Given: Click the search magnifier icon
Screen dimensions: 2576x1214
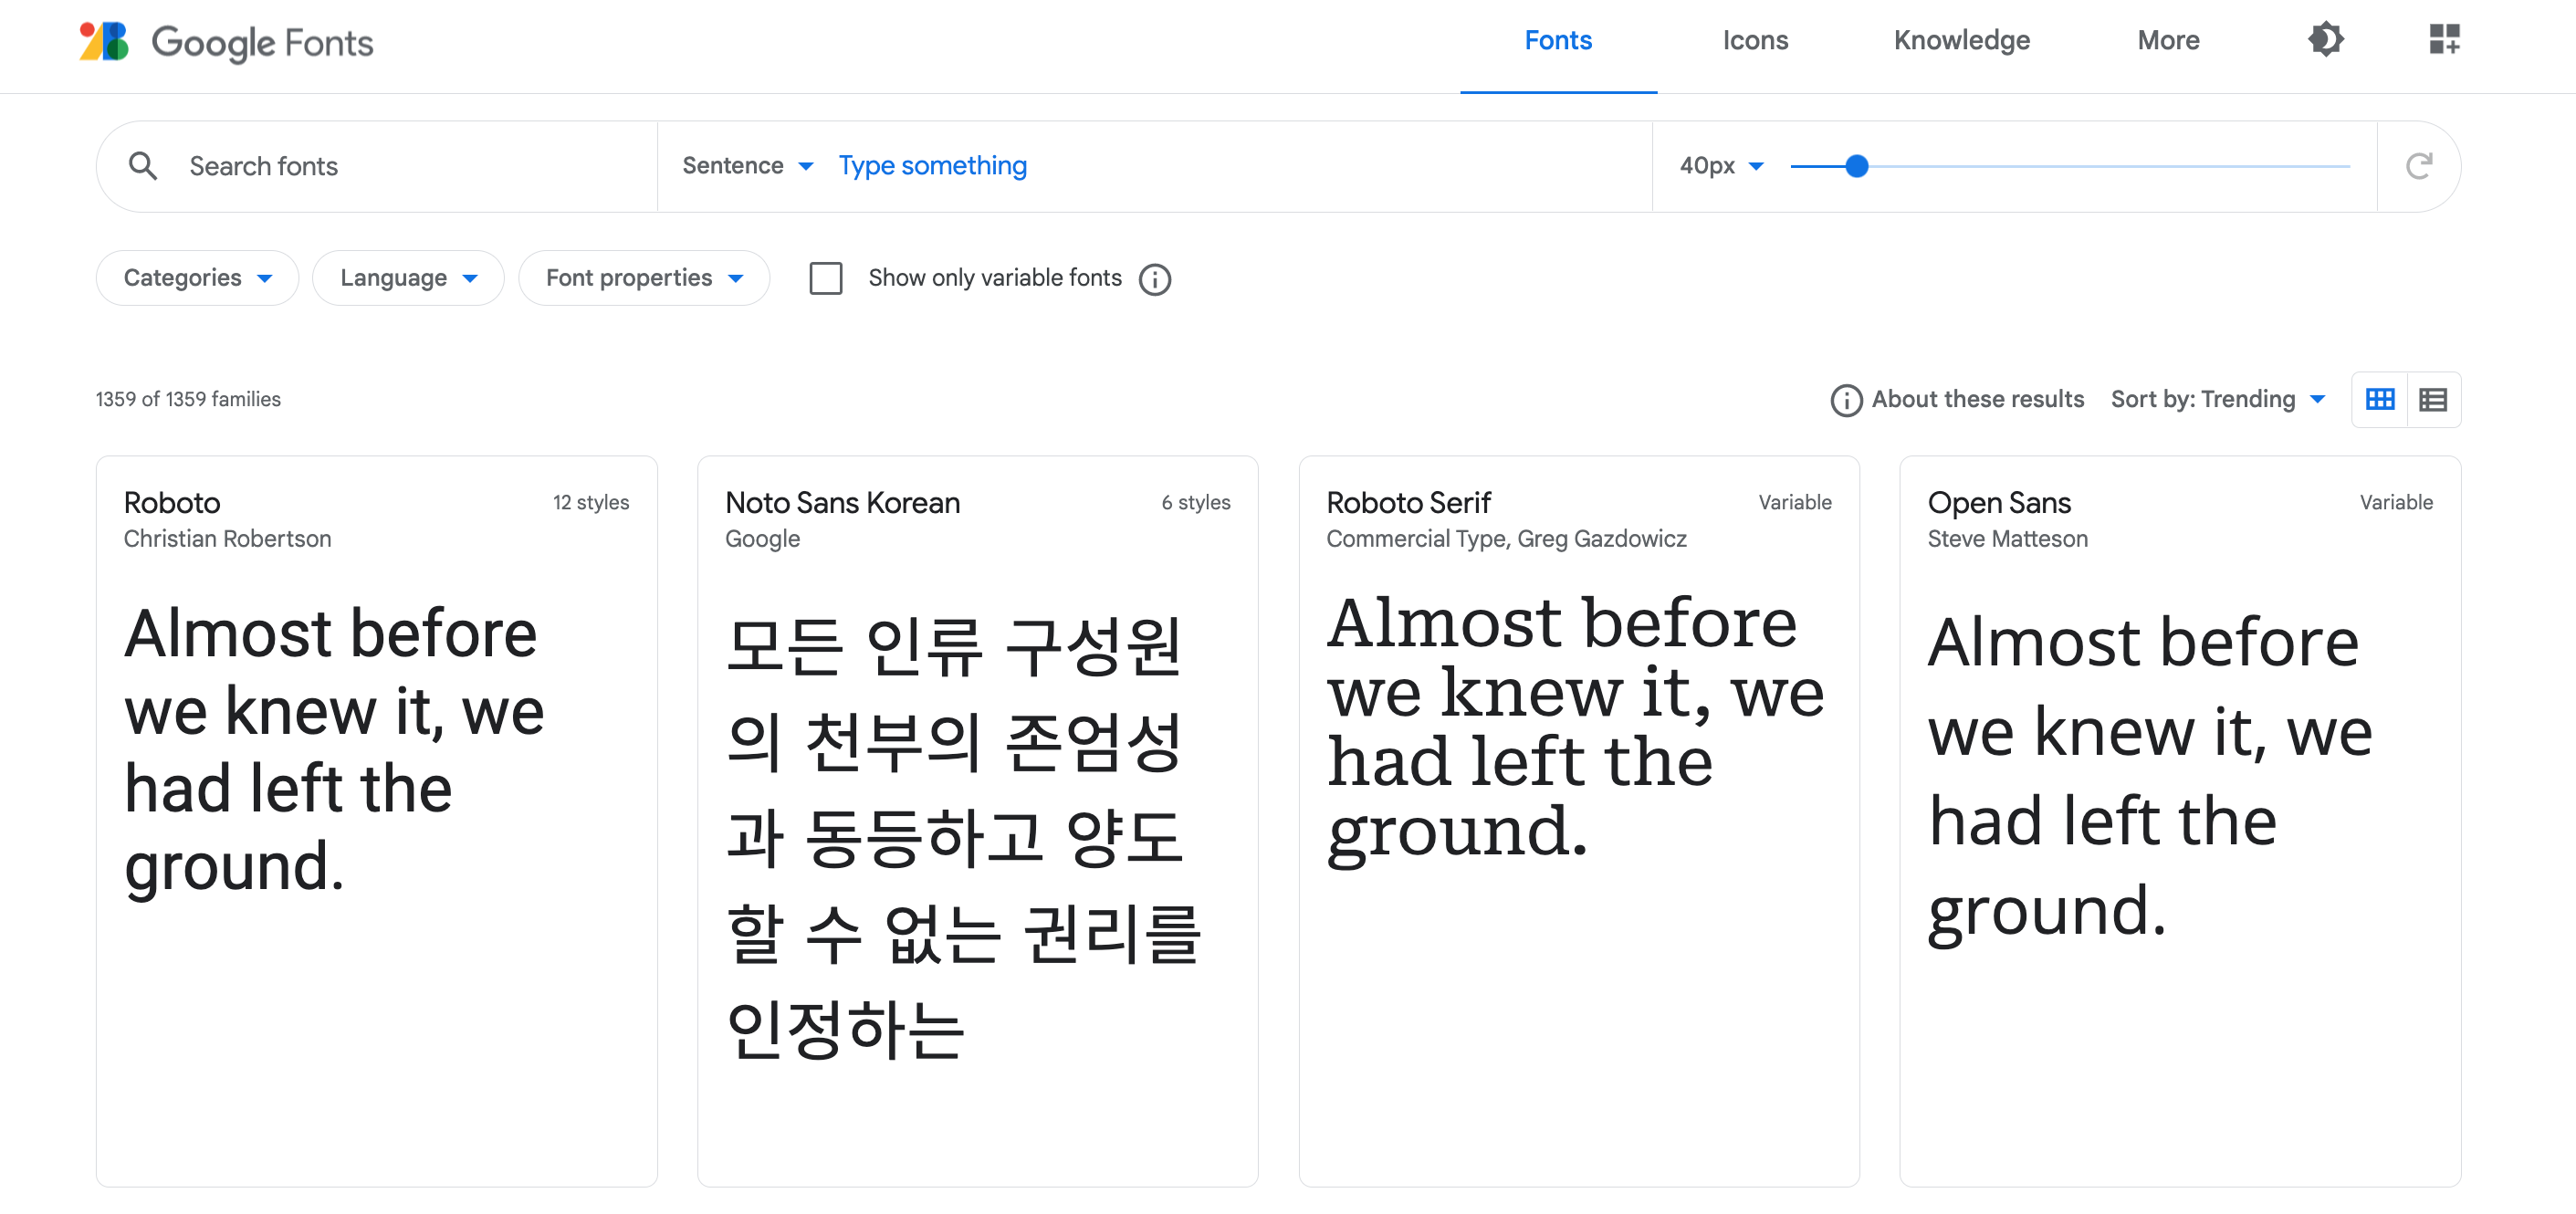Looking at the screenshot, I should tap(143, 166).
